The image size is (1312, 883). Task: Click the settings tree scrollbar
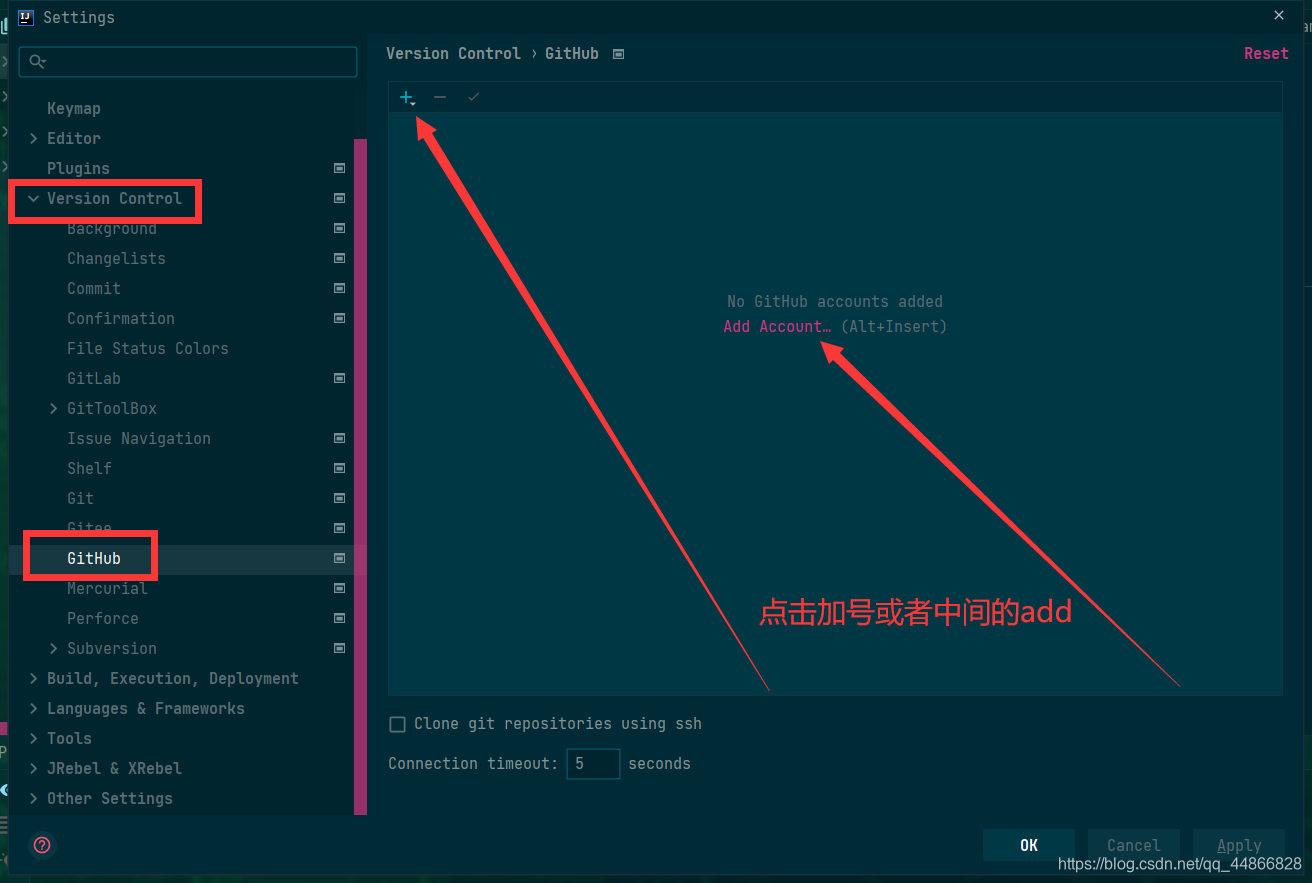coord(360,476)
